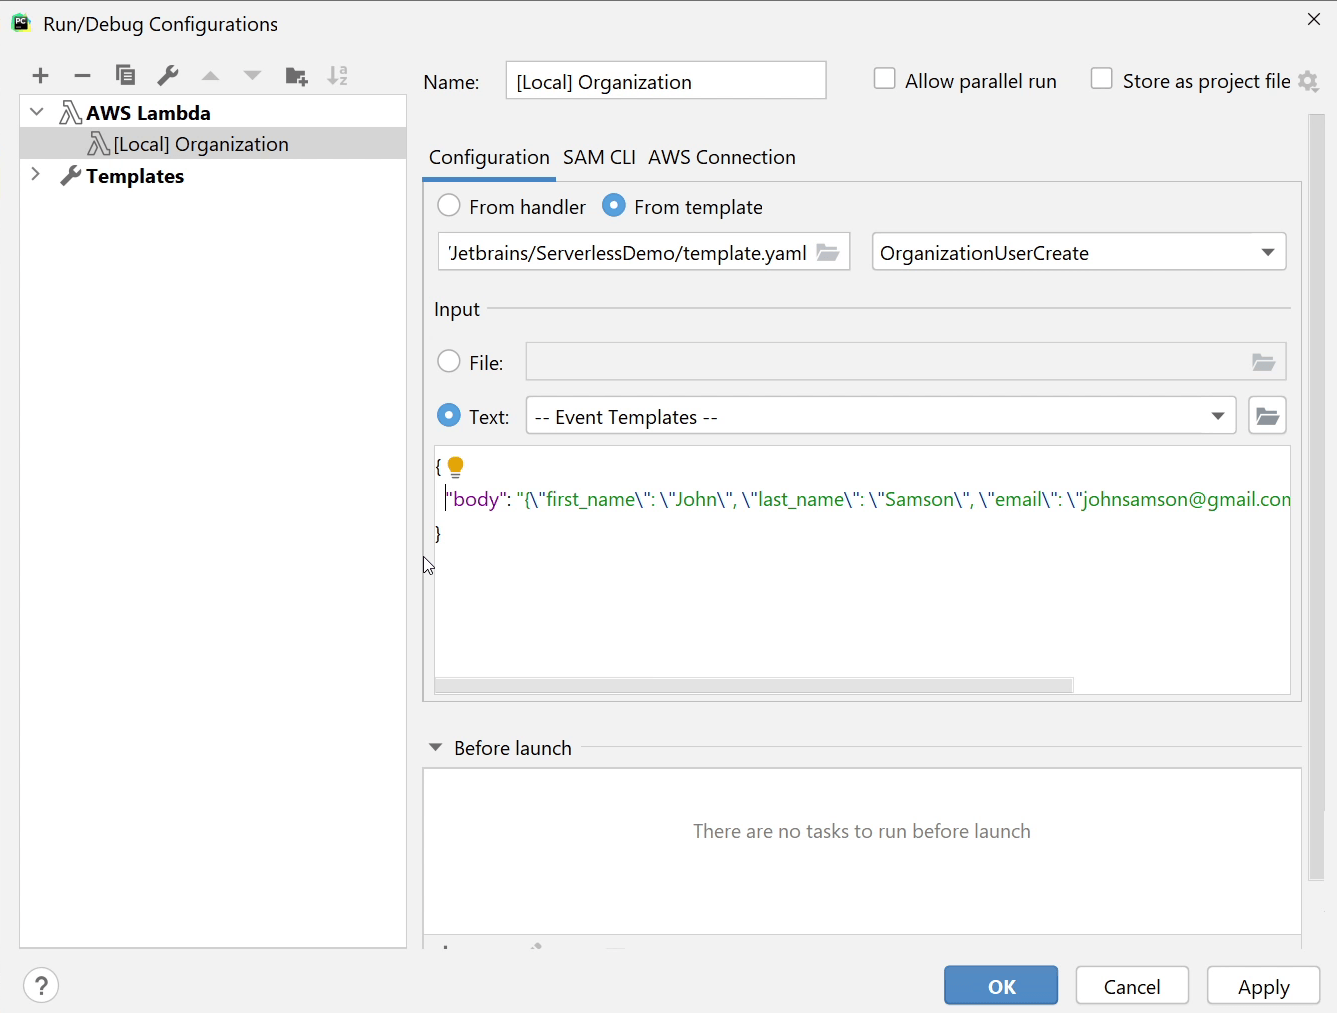Screen dimensions: 1337x1013
Task: Open the Event Templates dropdown
Action: click(880, 416)
